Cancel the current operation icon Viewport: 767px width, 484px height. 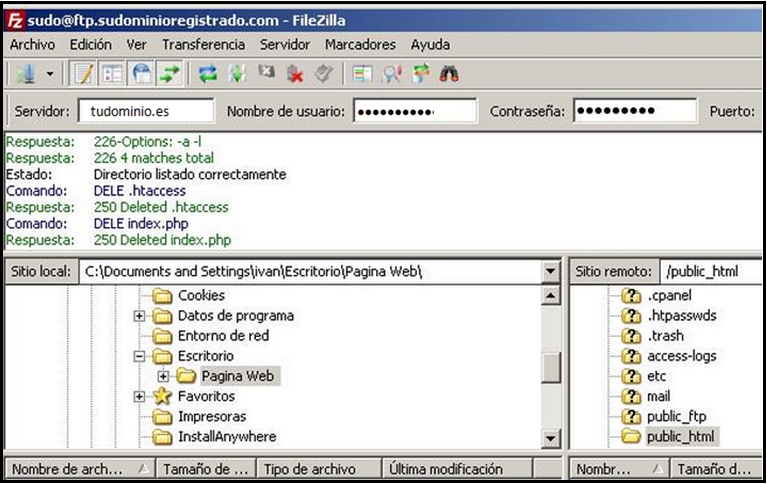[267, 73]
